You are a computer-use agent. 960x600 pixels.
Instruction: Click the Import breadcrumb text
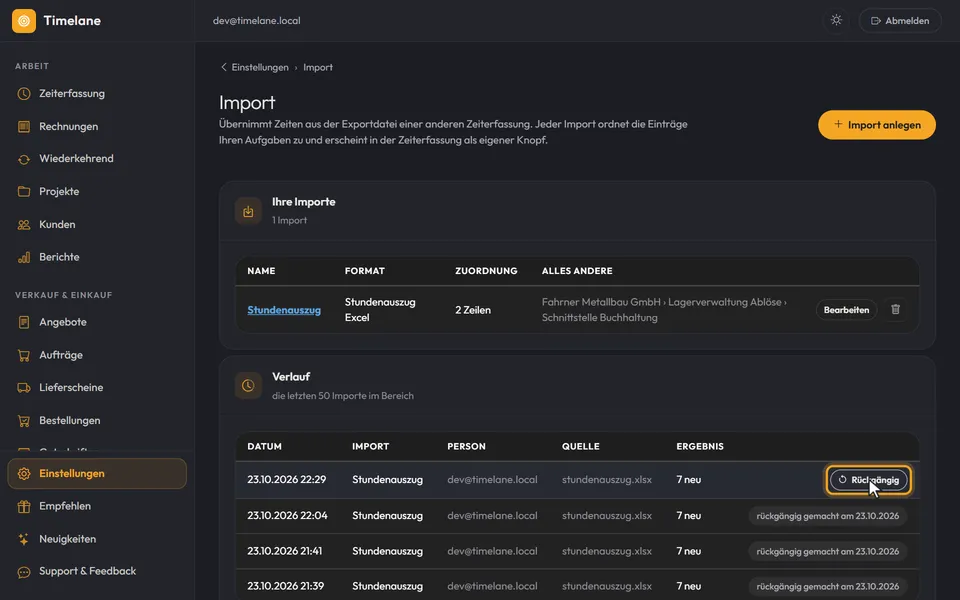pyautogui.click(x=318, y=67)
